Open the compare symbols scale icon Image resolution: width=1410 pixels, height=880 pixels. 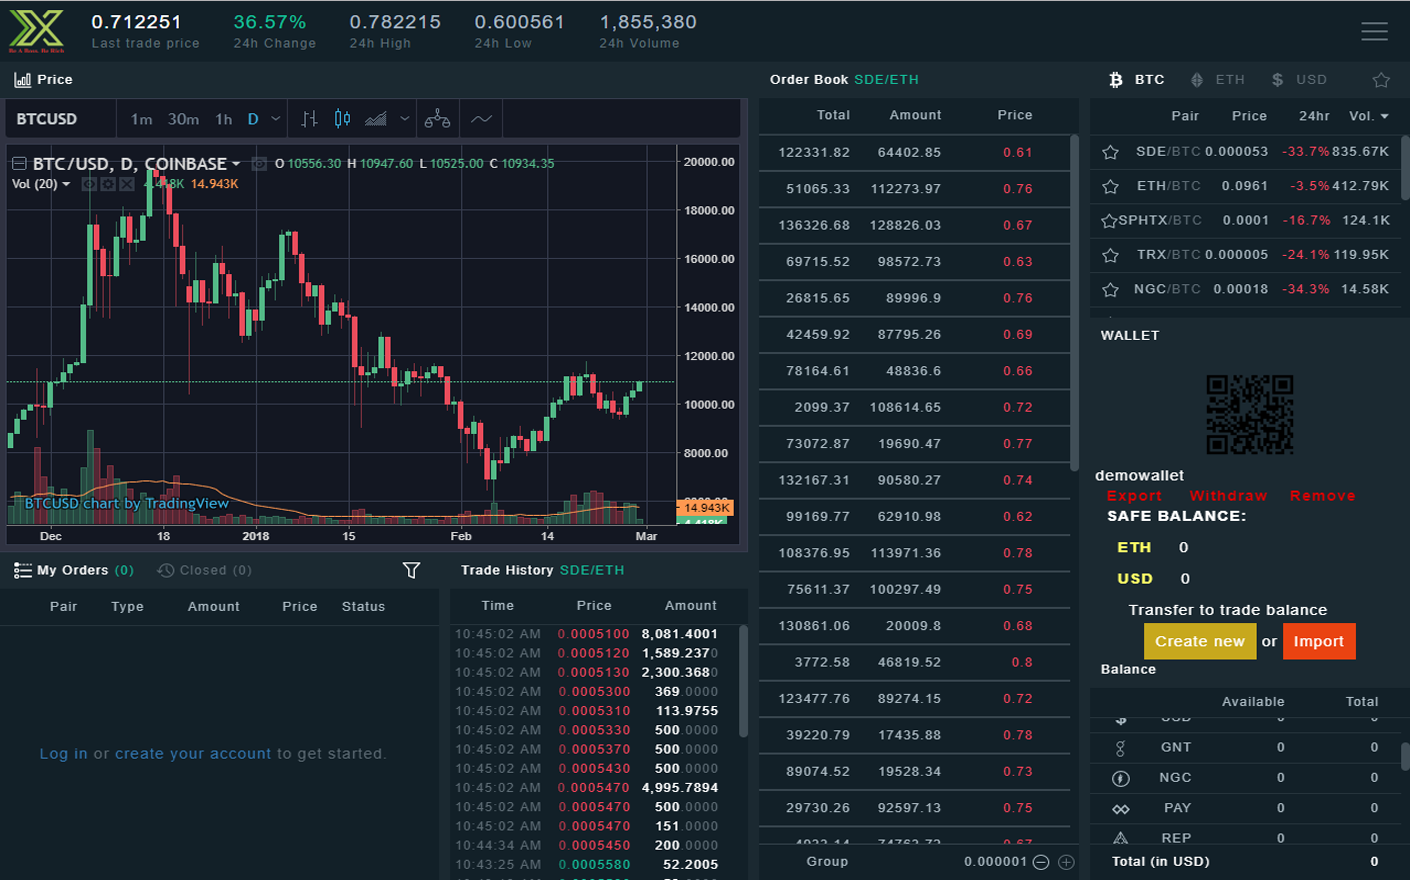[437, 119]
